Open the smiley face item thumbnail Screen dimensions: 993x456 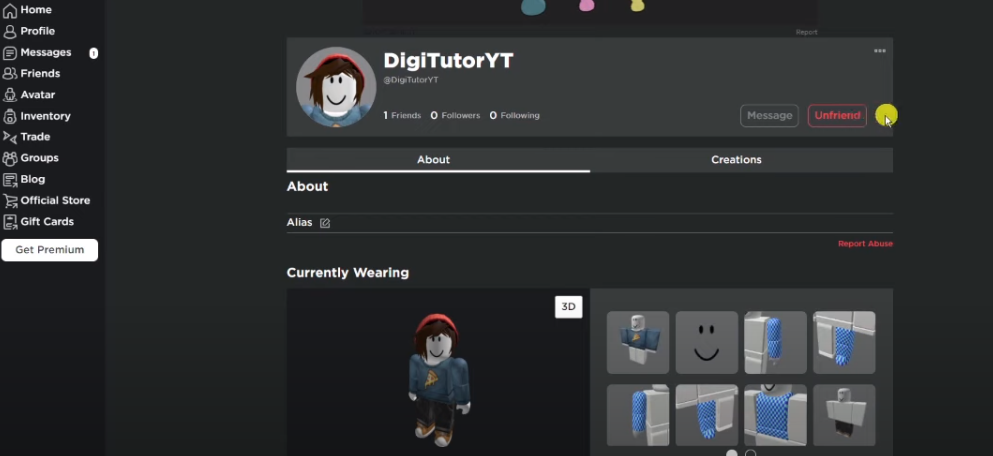pyautogui.click(x=707, y=343)
